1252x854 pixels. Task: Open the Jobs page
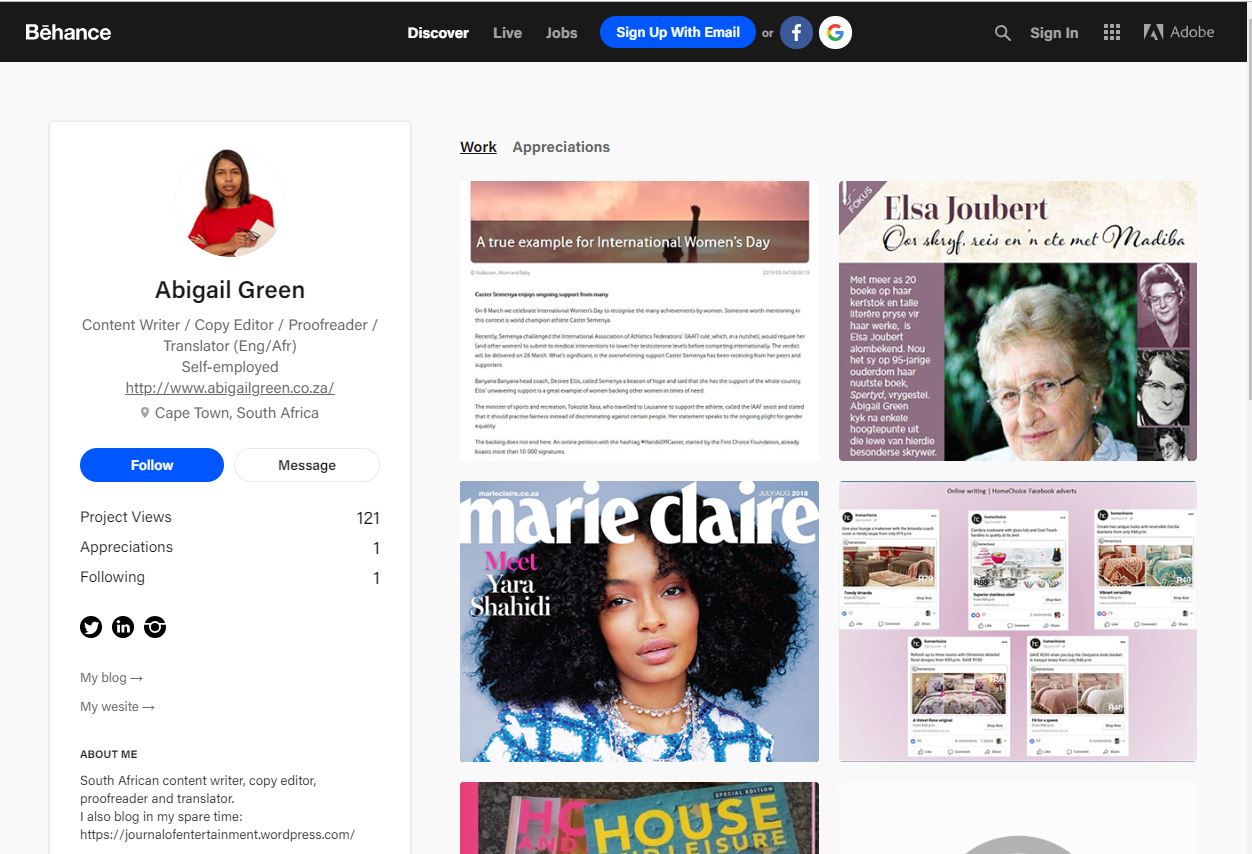point(561,33)
